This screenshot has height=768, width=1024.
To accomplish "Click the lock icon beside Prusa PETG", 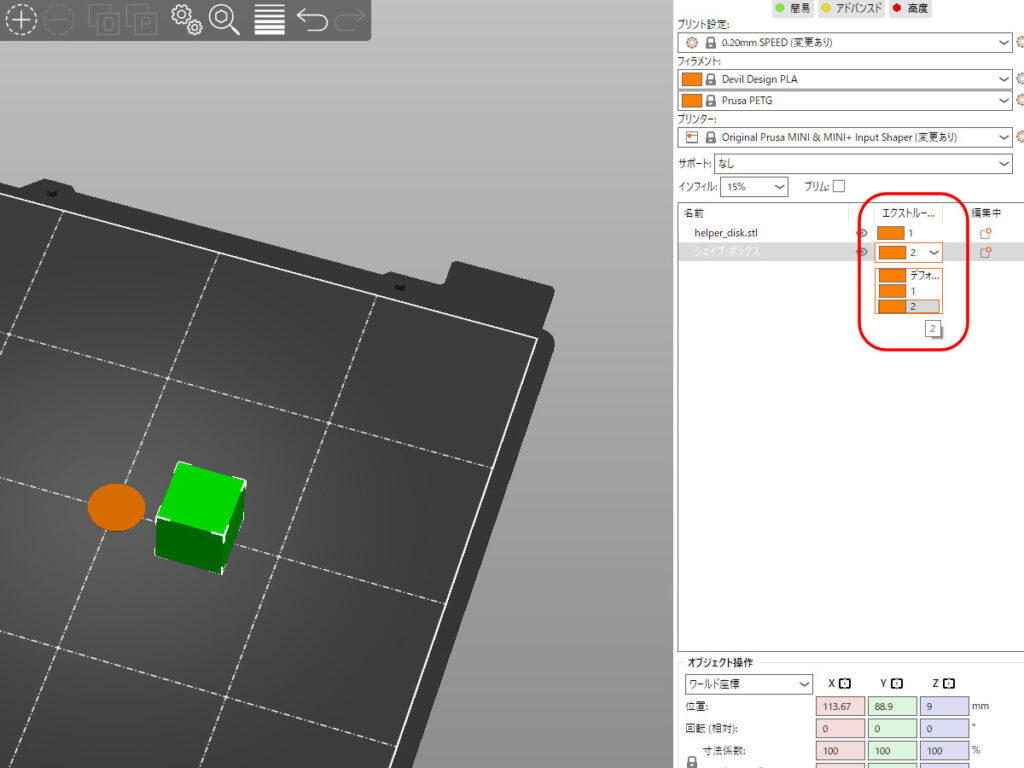I will point(711,101).
